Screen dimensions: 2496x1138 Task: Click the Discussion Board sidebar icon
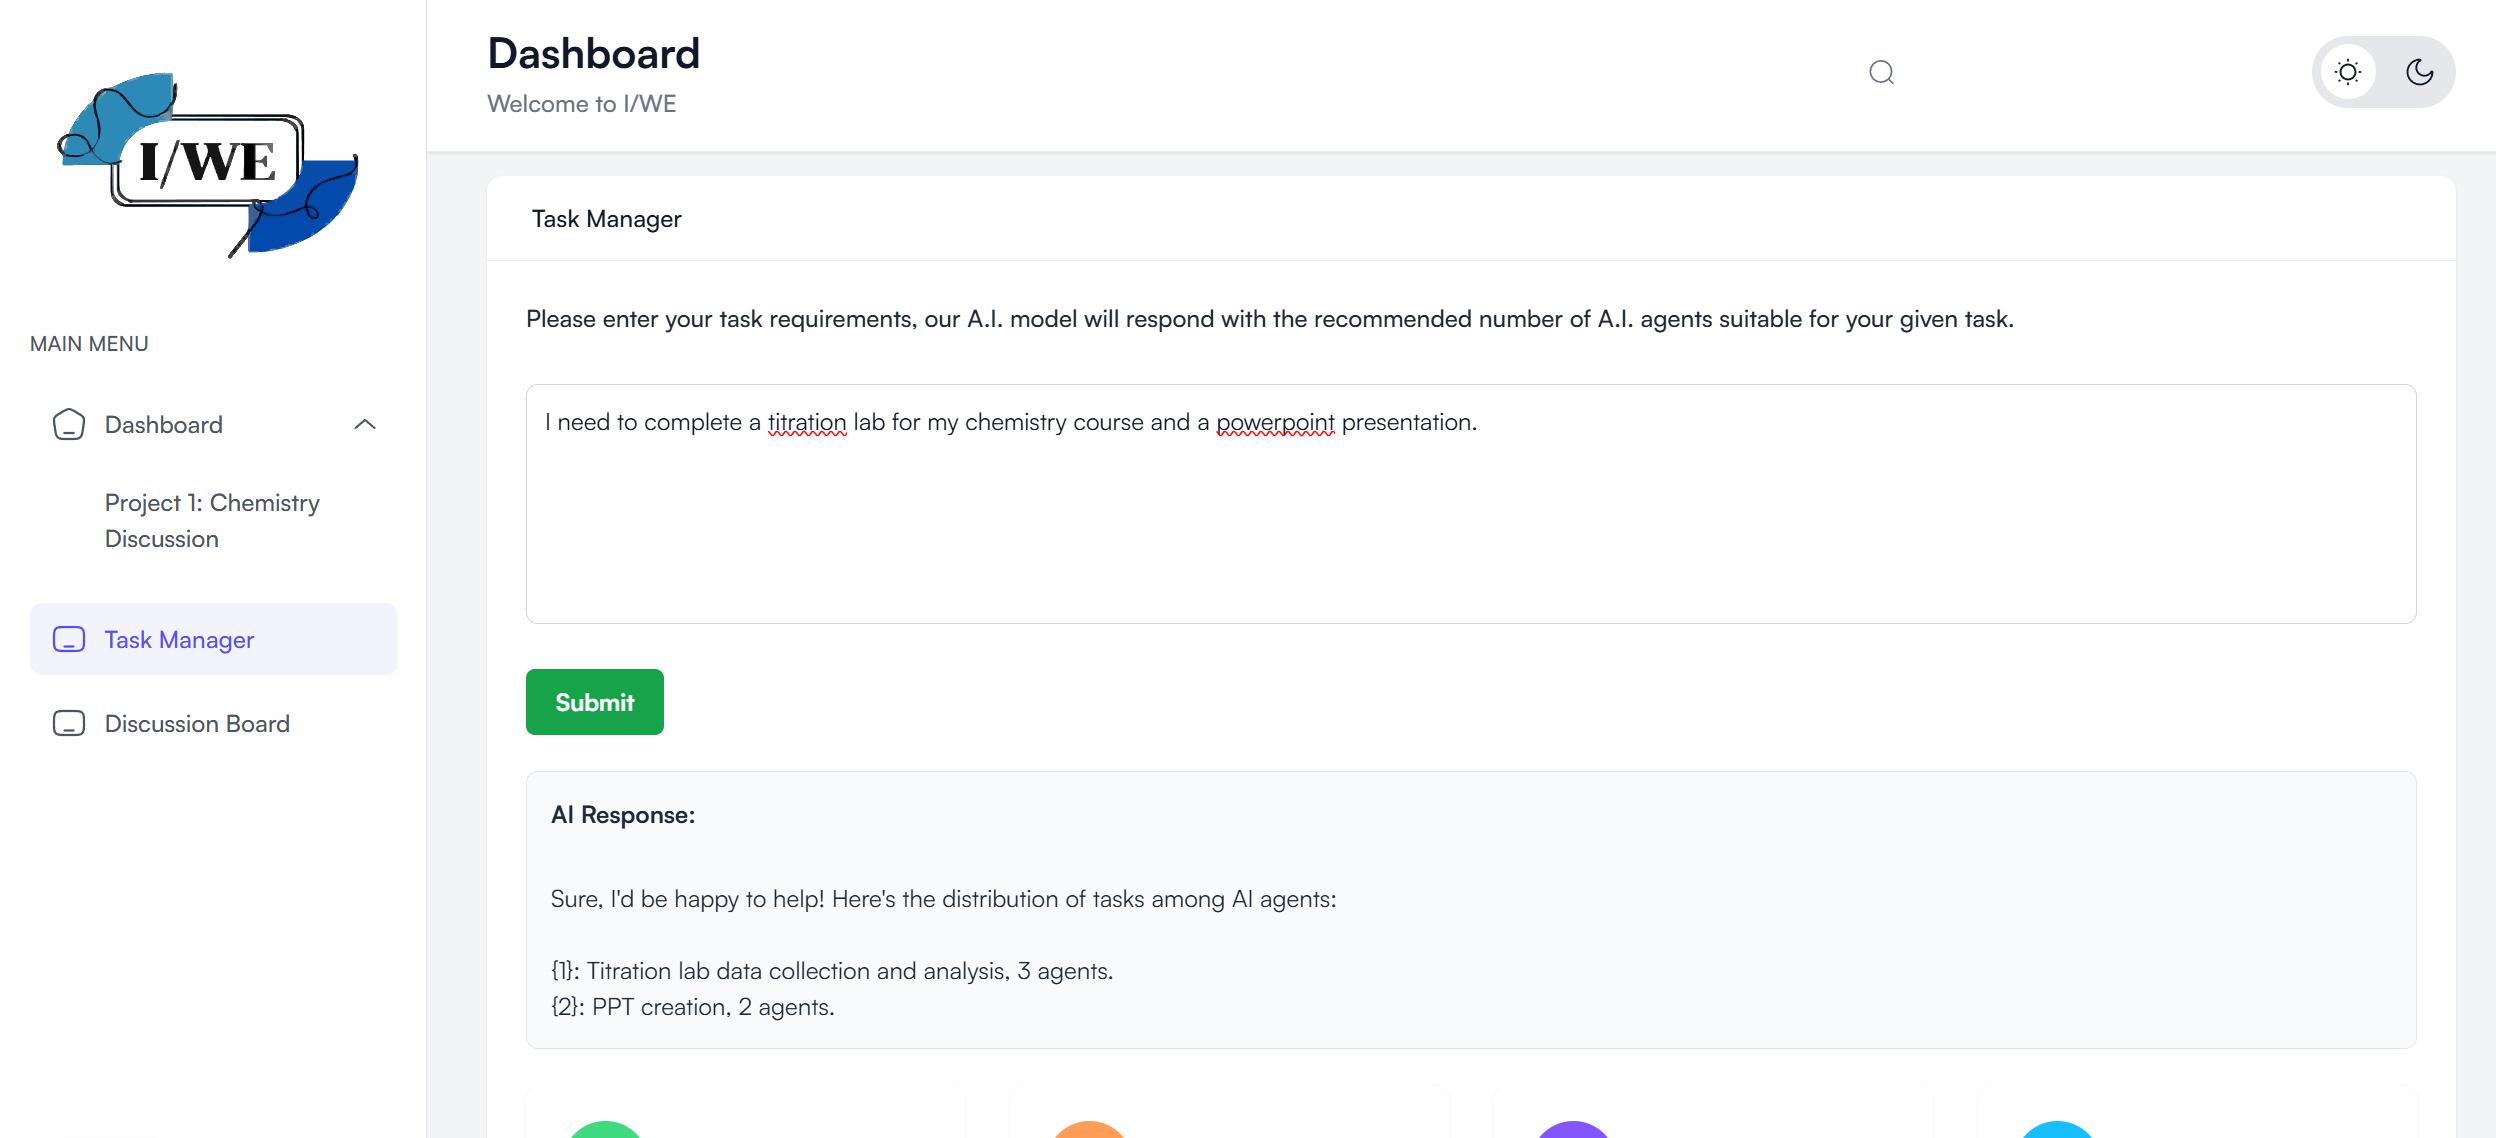(x=69, y=723)
